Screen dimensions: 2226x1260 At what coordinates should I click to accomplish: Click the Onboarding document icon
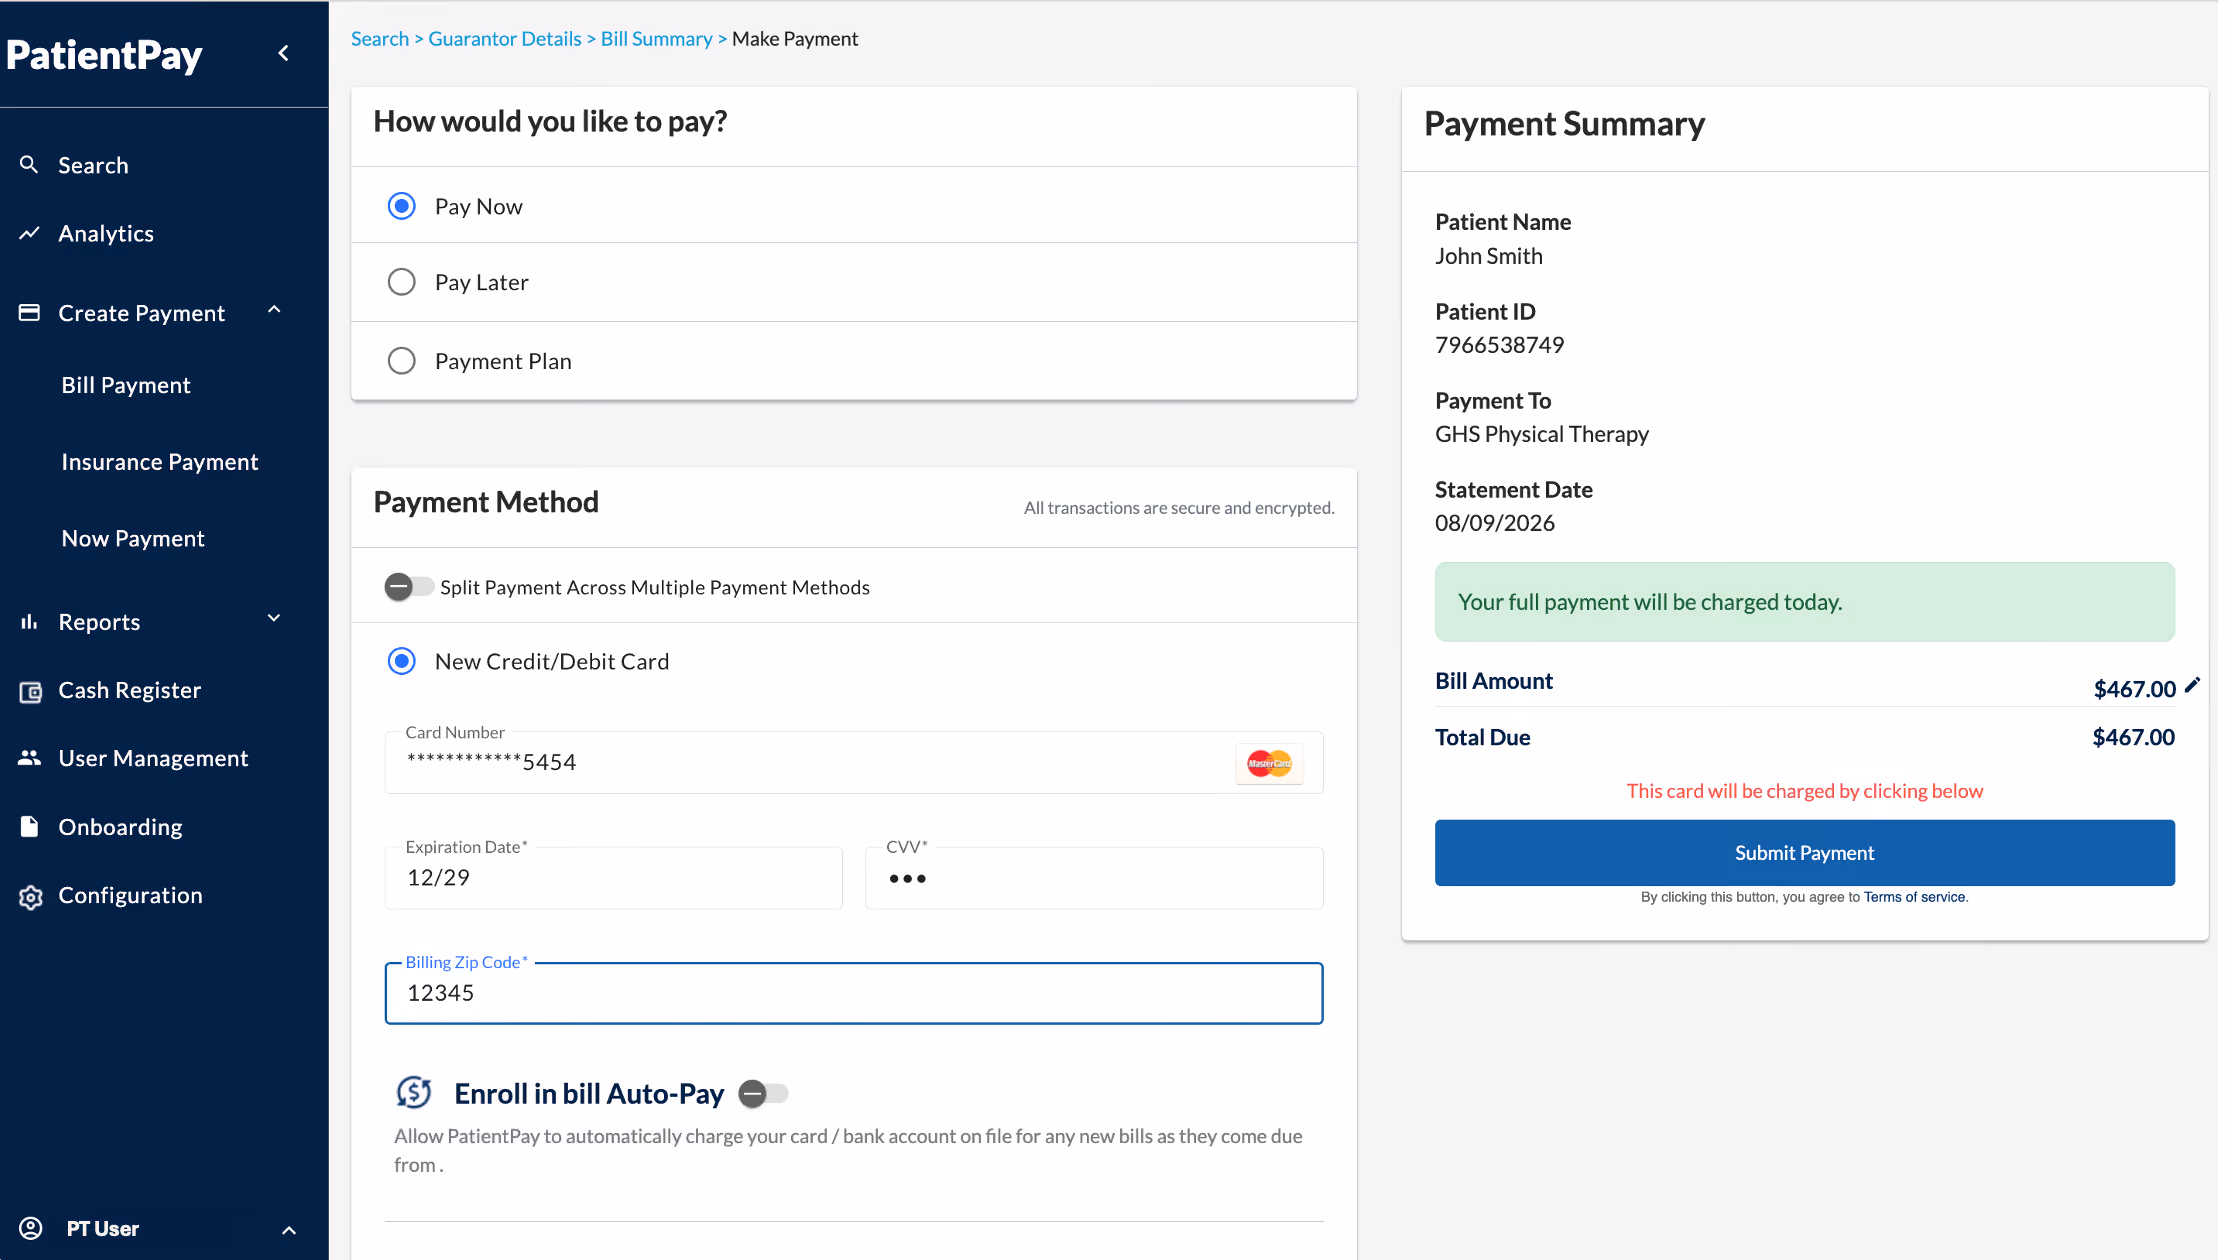pyautogui.click(x=29, y=826)
